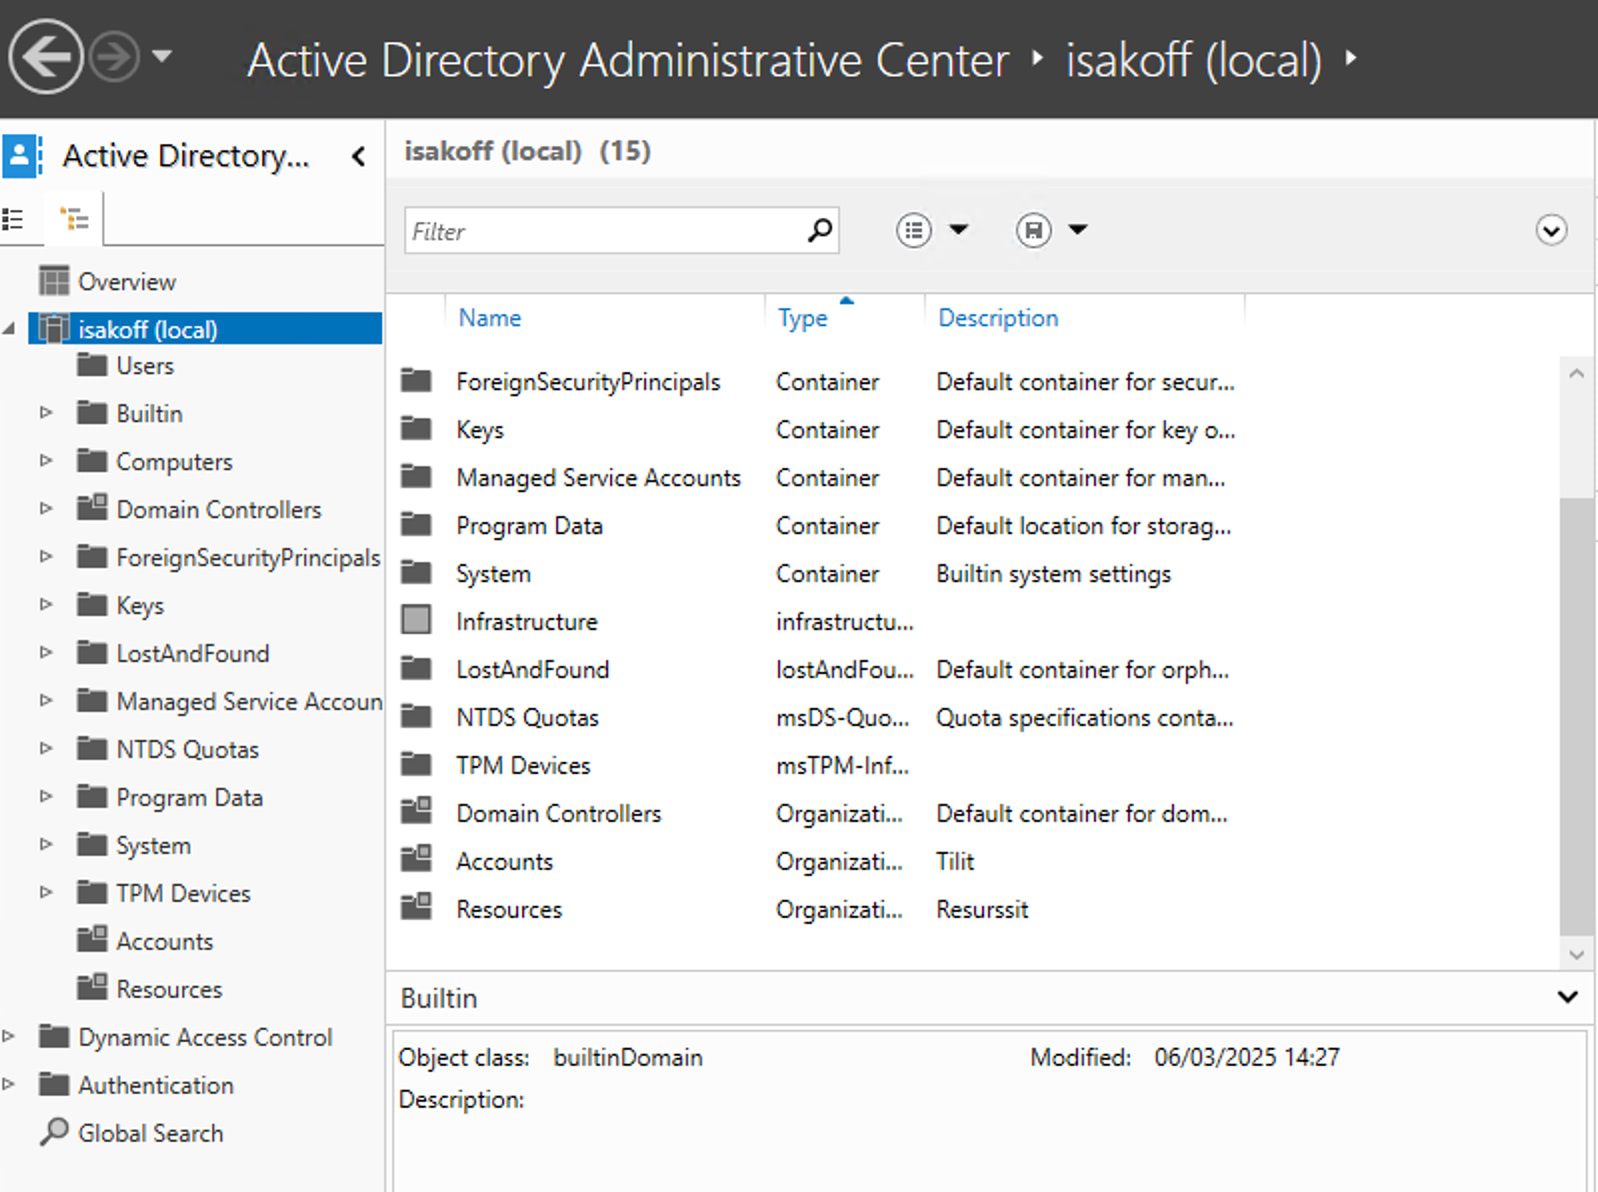Image resolution: width=1598 pixels, height=1192 pixels.
Task: Click the save query disk icon
Action: [x=1033, y=231]
